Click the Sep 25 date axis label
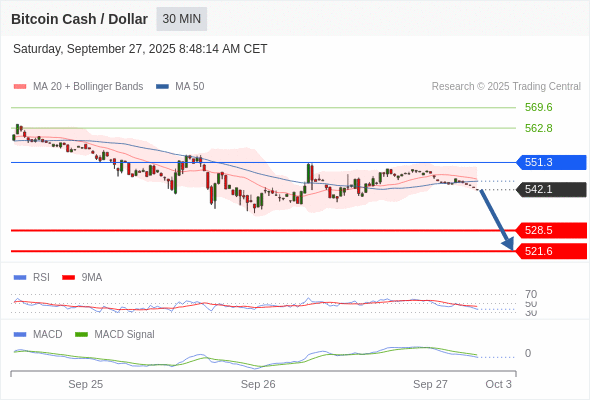Screen dimensions: 590x400 (x=85, y=384)
